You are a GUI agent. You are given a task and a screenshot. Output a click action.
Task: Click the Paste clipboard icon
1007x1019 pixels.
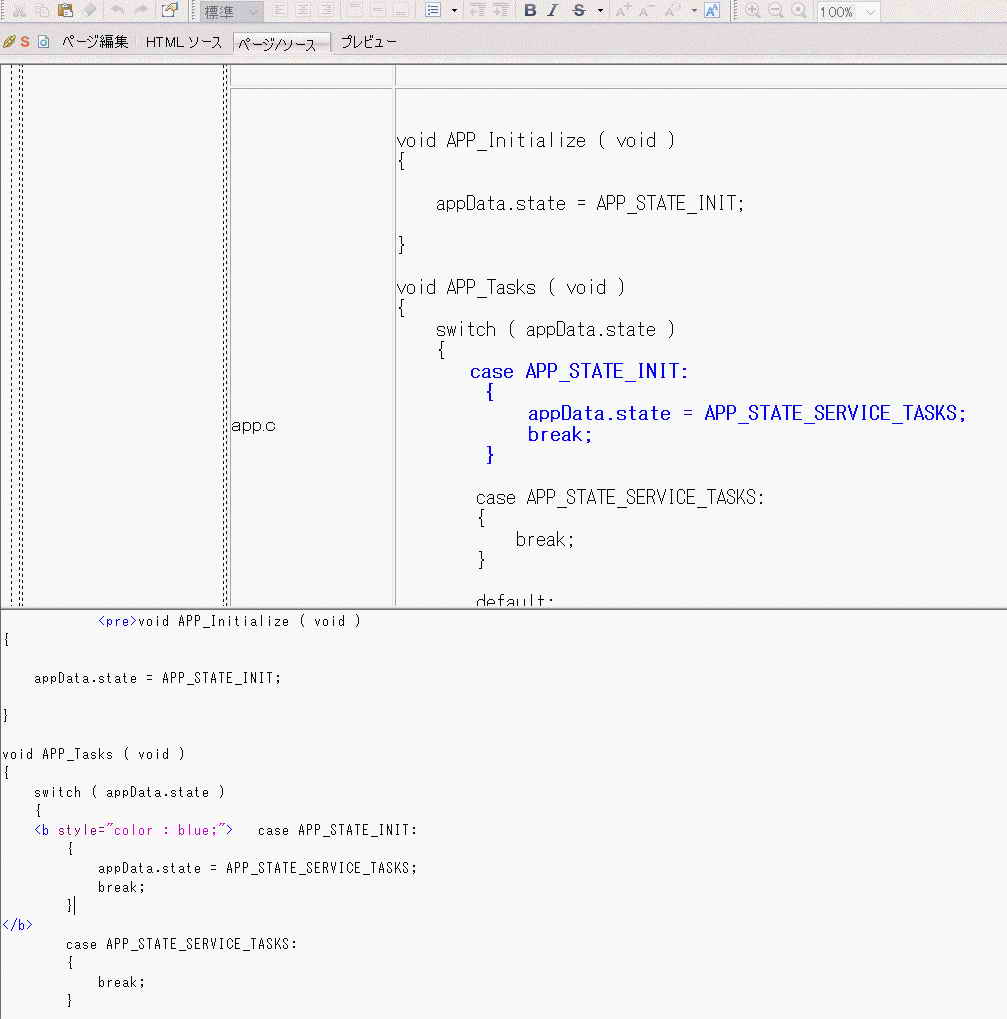point(66,11)
